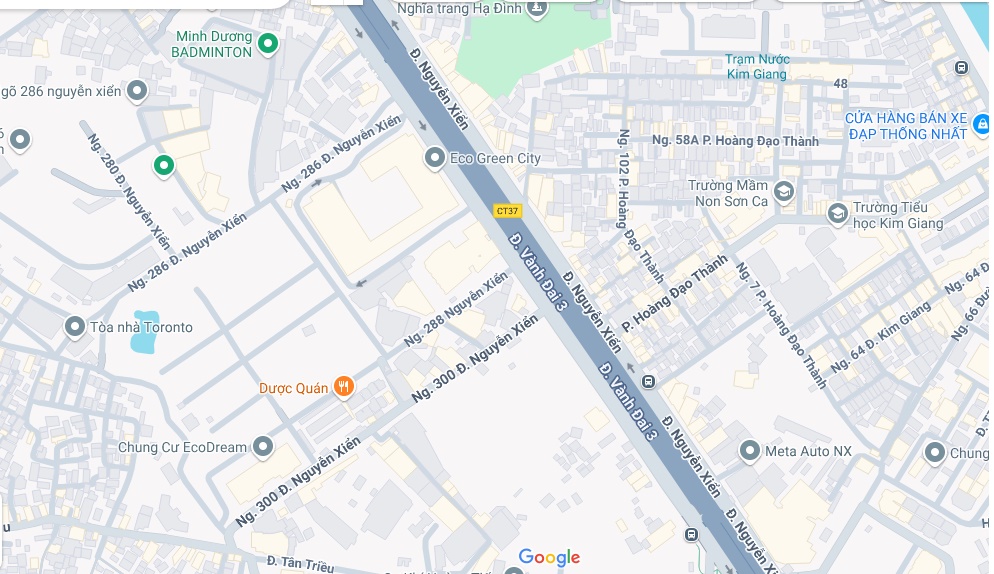Open Cửa hàng bán xe đạp Thống Nhất pin

coord(981,124)
